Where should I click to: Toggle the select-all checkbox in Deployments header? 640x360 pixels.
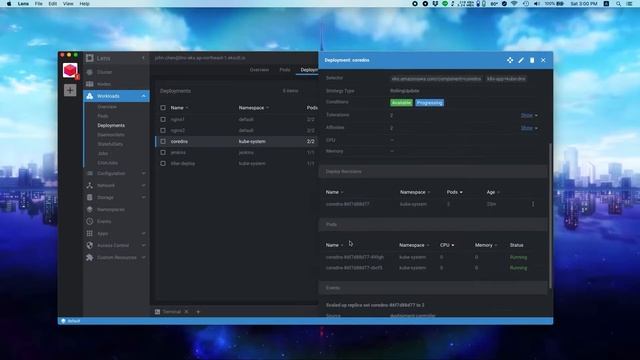pos(163,108)
